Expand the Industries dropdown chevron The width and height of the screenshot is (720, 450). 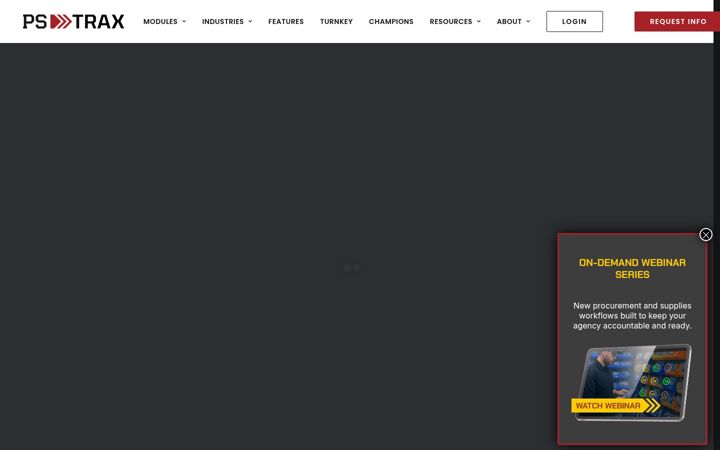click(250, 22)
